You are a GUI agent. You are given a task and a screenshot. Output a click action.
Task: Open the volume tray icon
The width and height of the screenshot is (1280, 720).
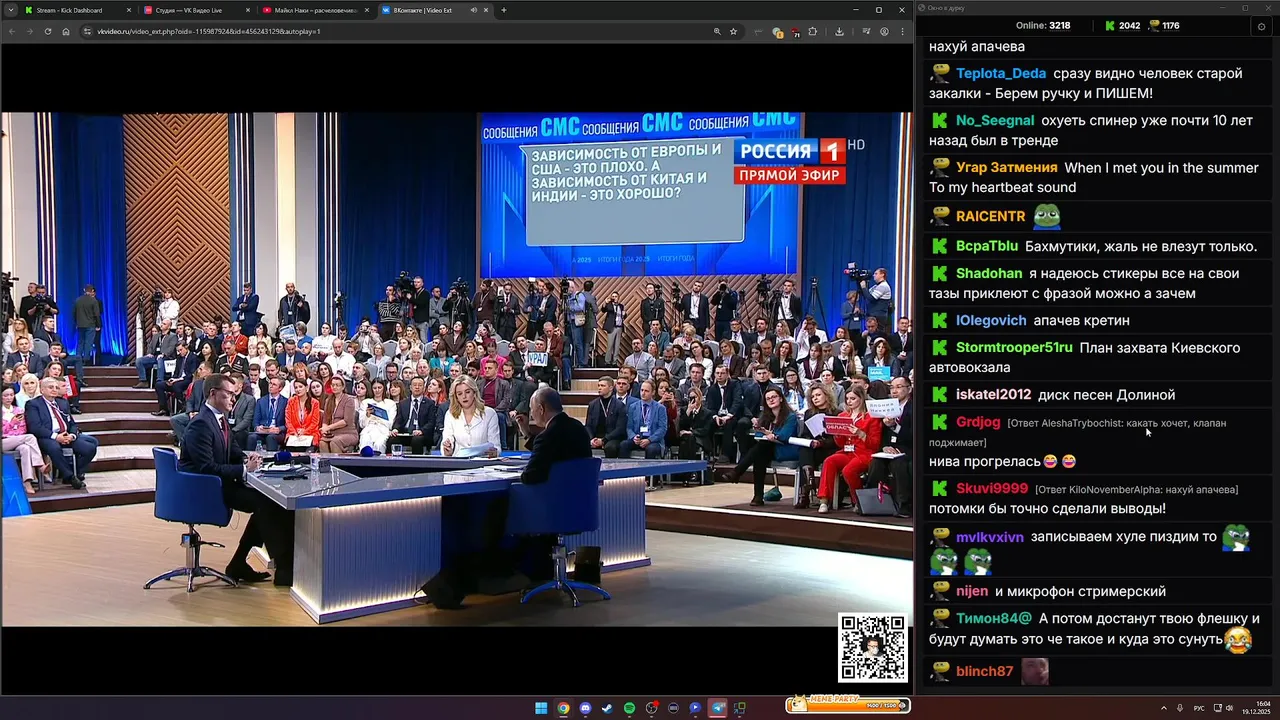click(1229, 708)
